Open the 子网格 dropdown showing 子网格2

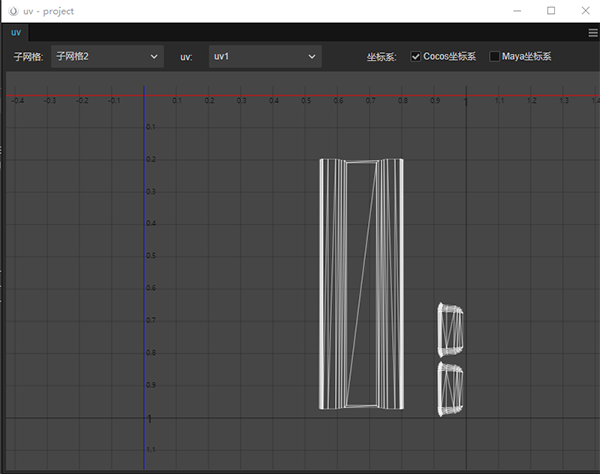click(x=107, y=57)
